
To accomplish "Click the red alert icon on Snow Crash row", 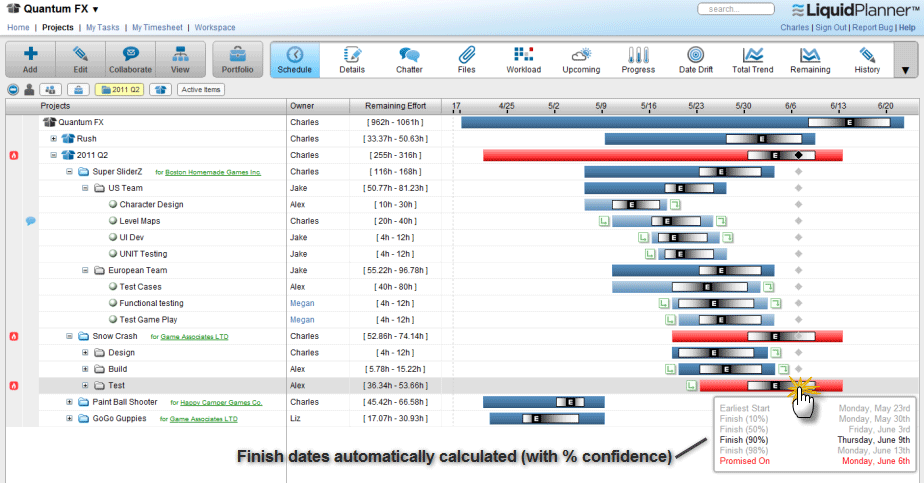I will coord(14,336).
